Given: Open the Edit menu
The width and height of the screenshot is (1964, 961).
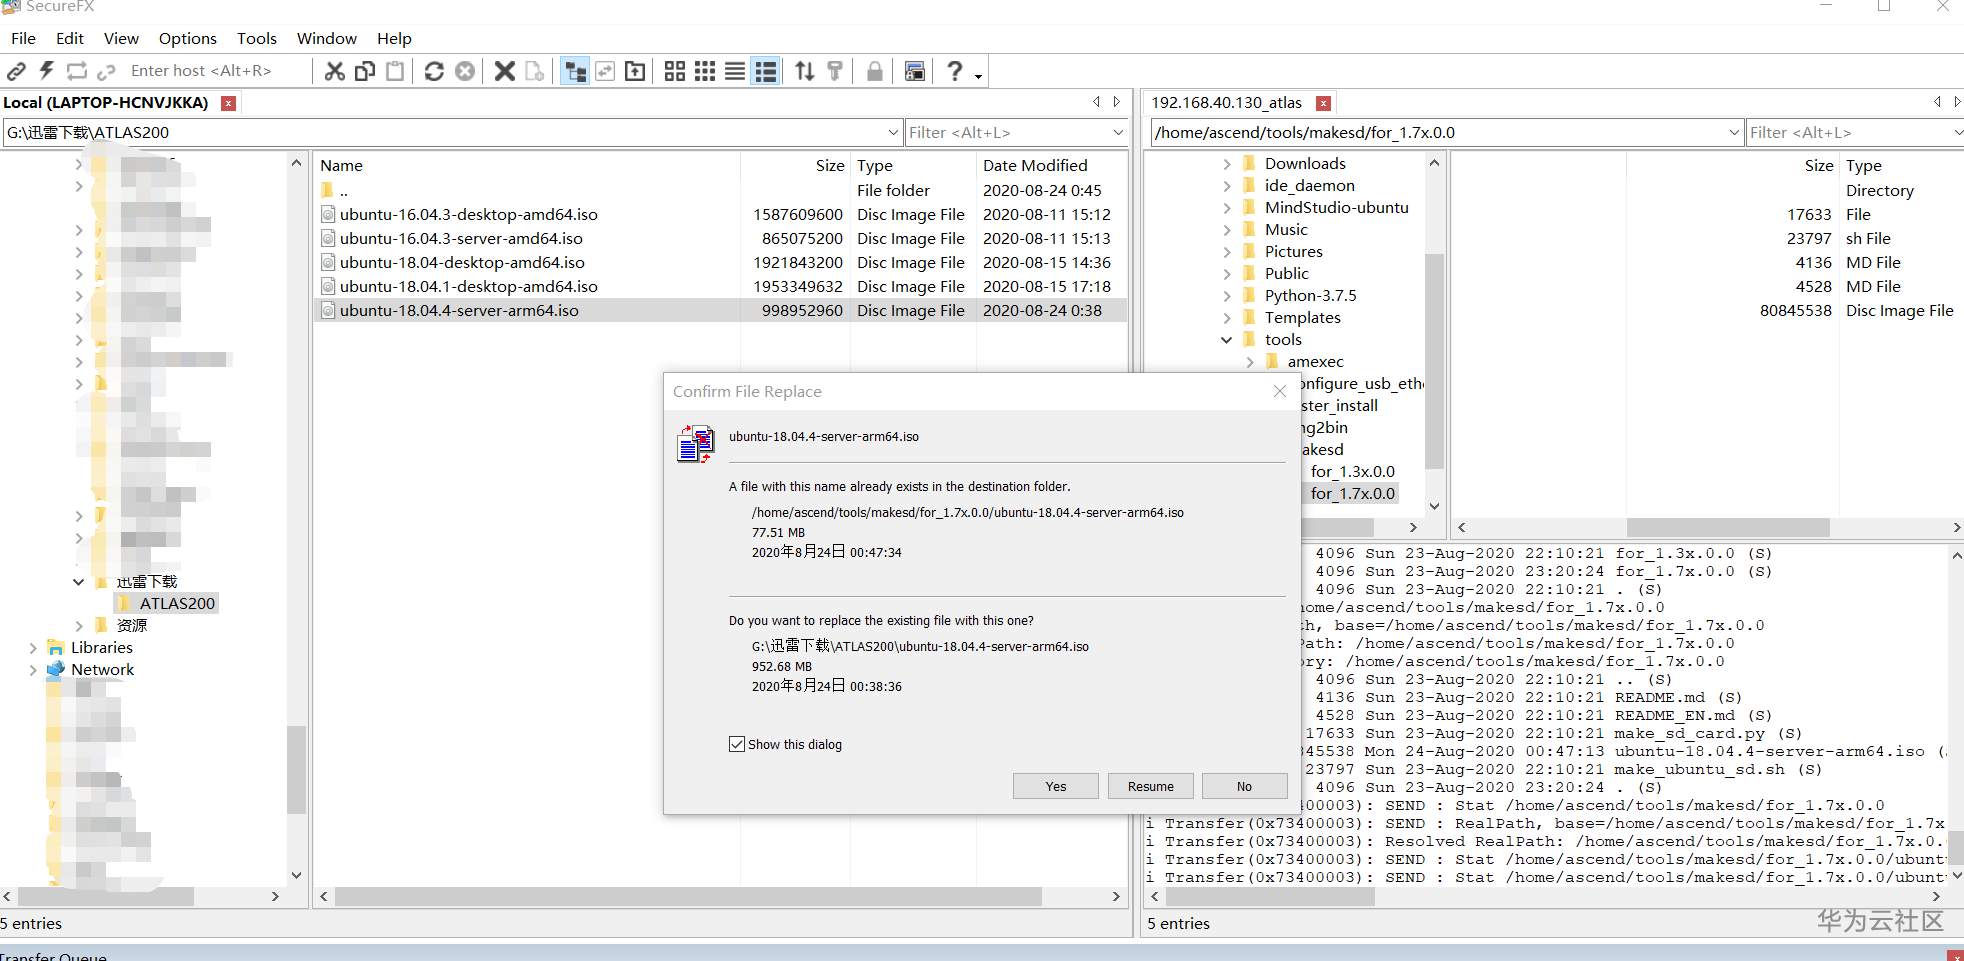Looking at the screenshot, I should pyautogui.click(x=70, y=38).
